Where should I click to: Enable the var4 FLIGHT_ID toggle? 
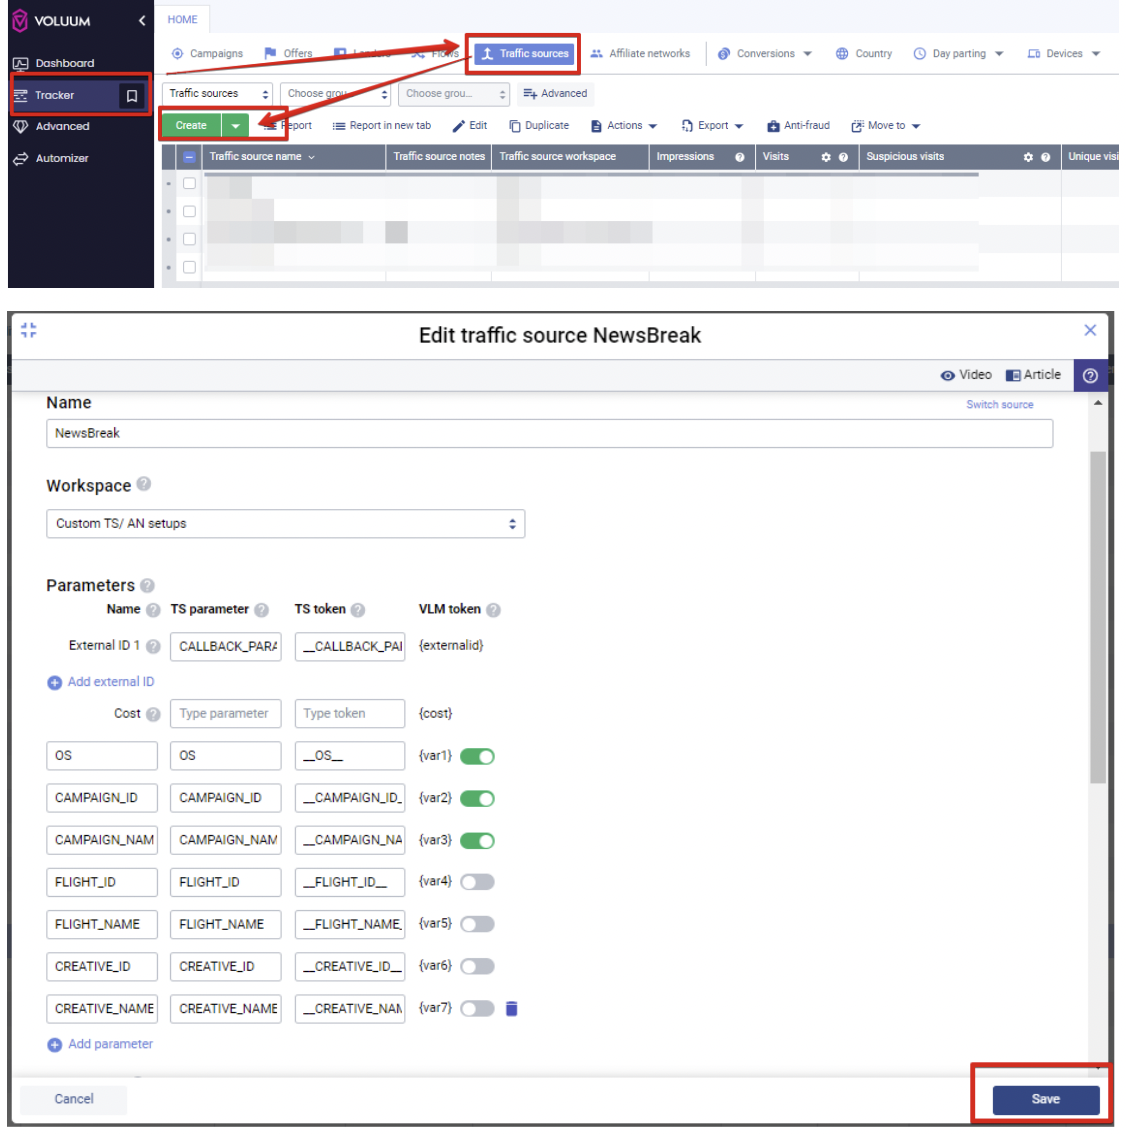click(x=477, y=882)
